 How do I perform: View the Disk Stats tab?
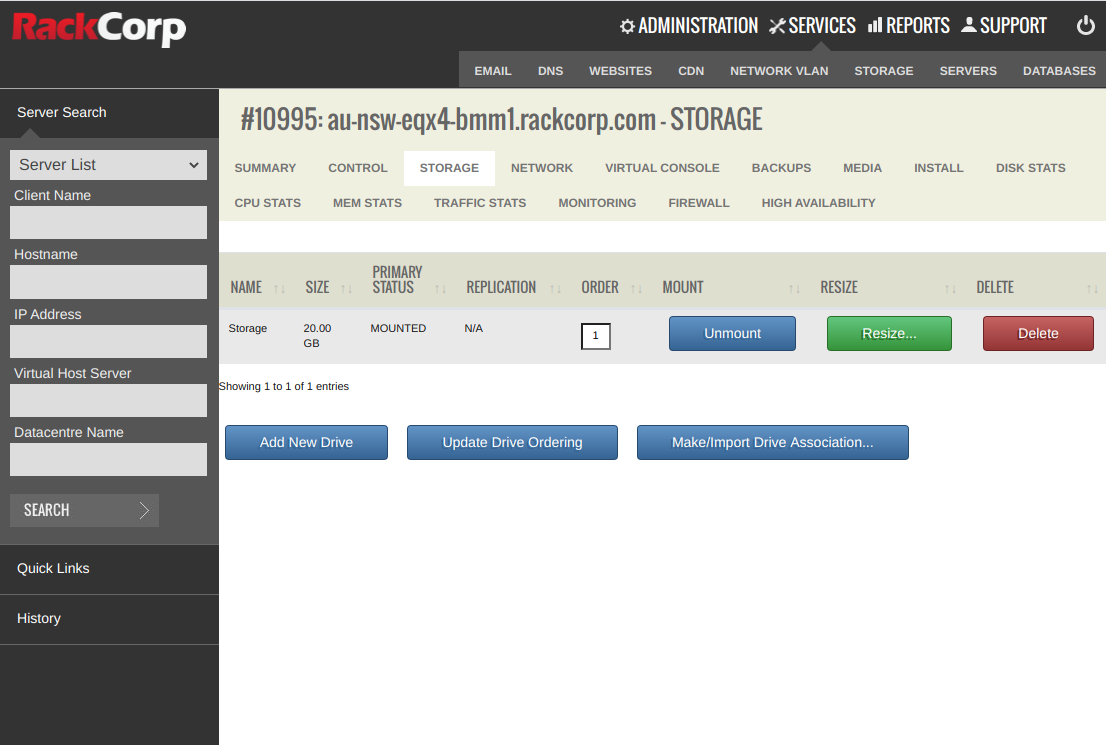(1031, 168)
